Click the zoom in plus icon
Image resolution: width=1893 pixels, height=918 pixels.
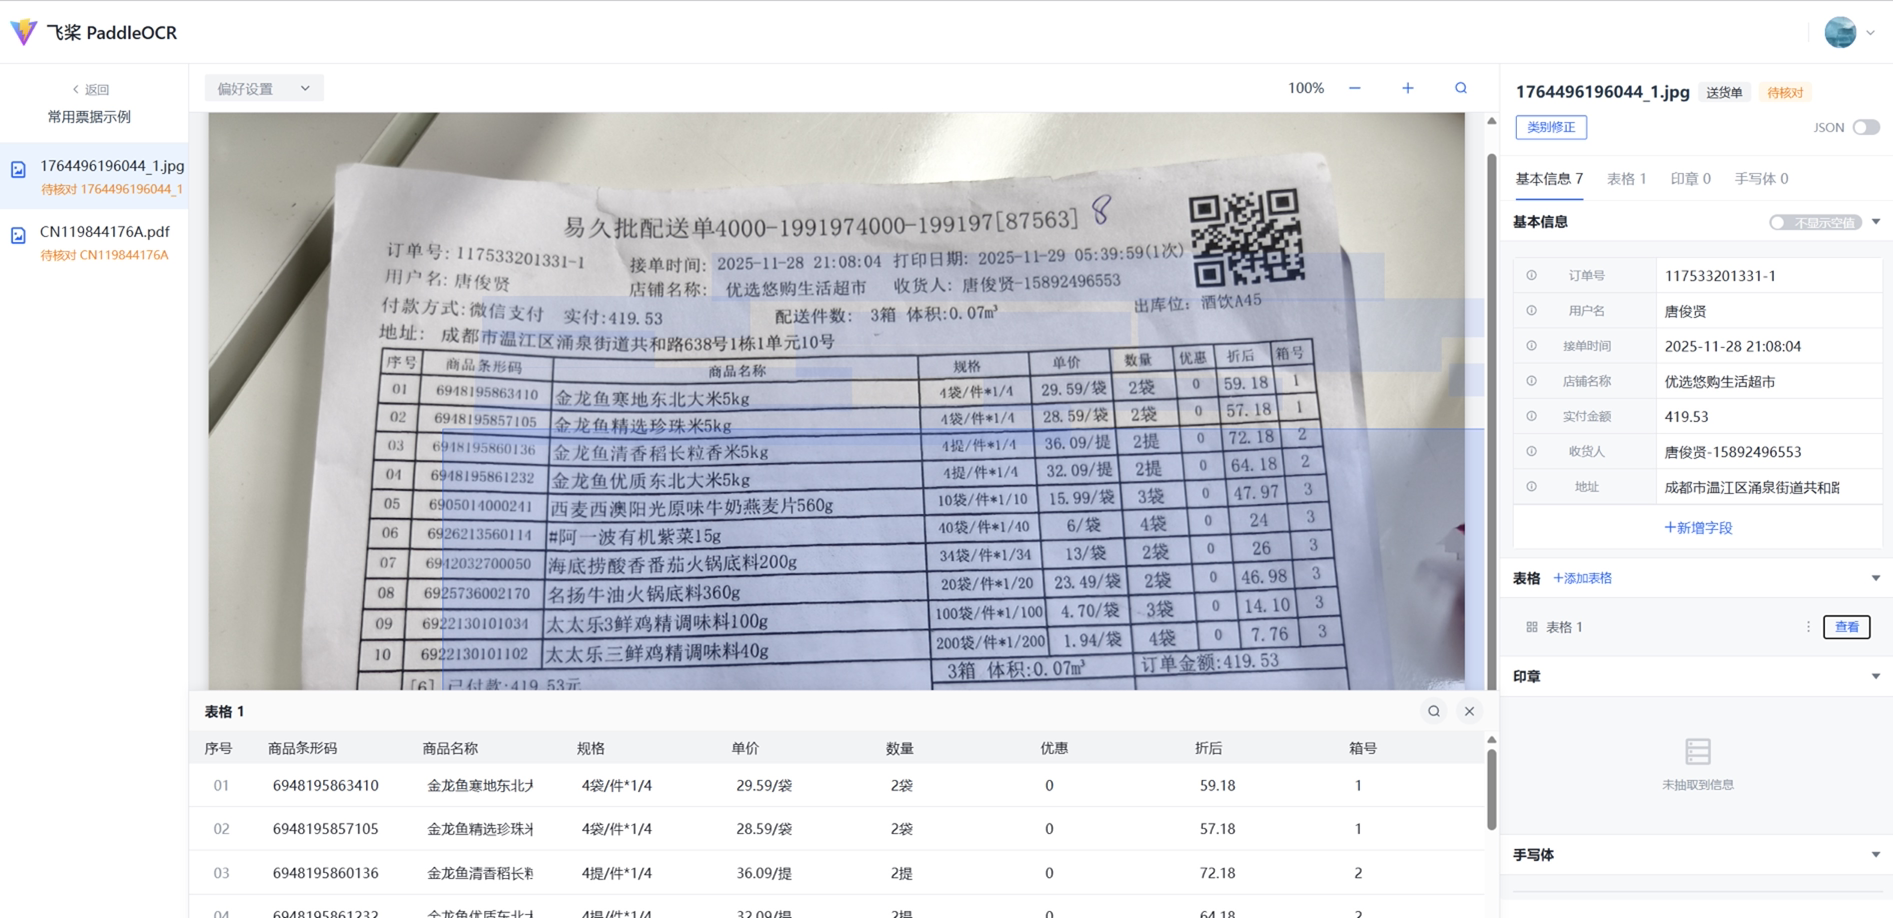click(x=1407, y=88)
